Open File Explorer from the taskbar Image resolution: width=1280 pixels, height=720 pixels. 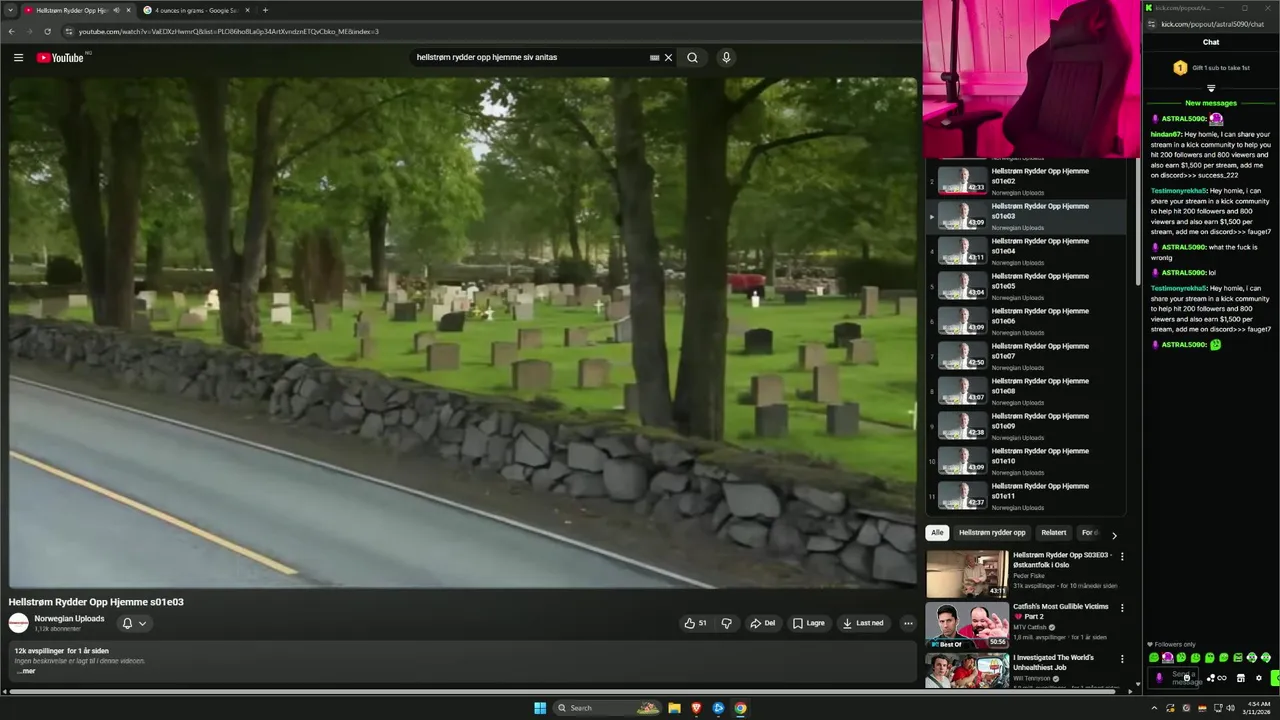674,708
